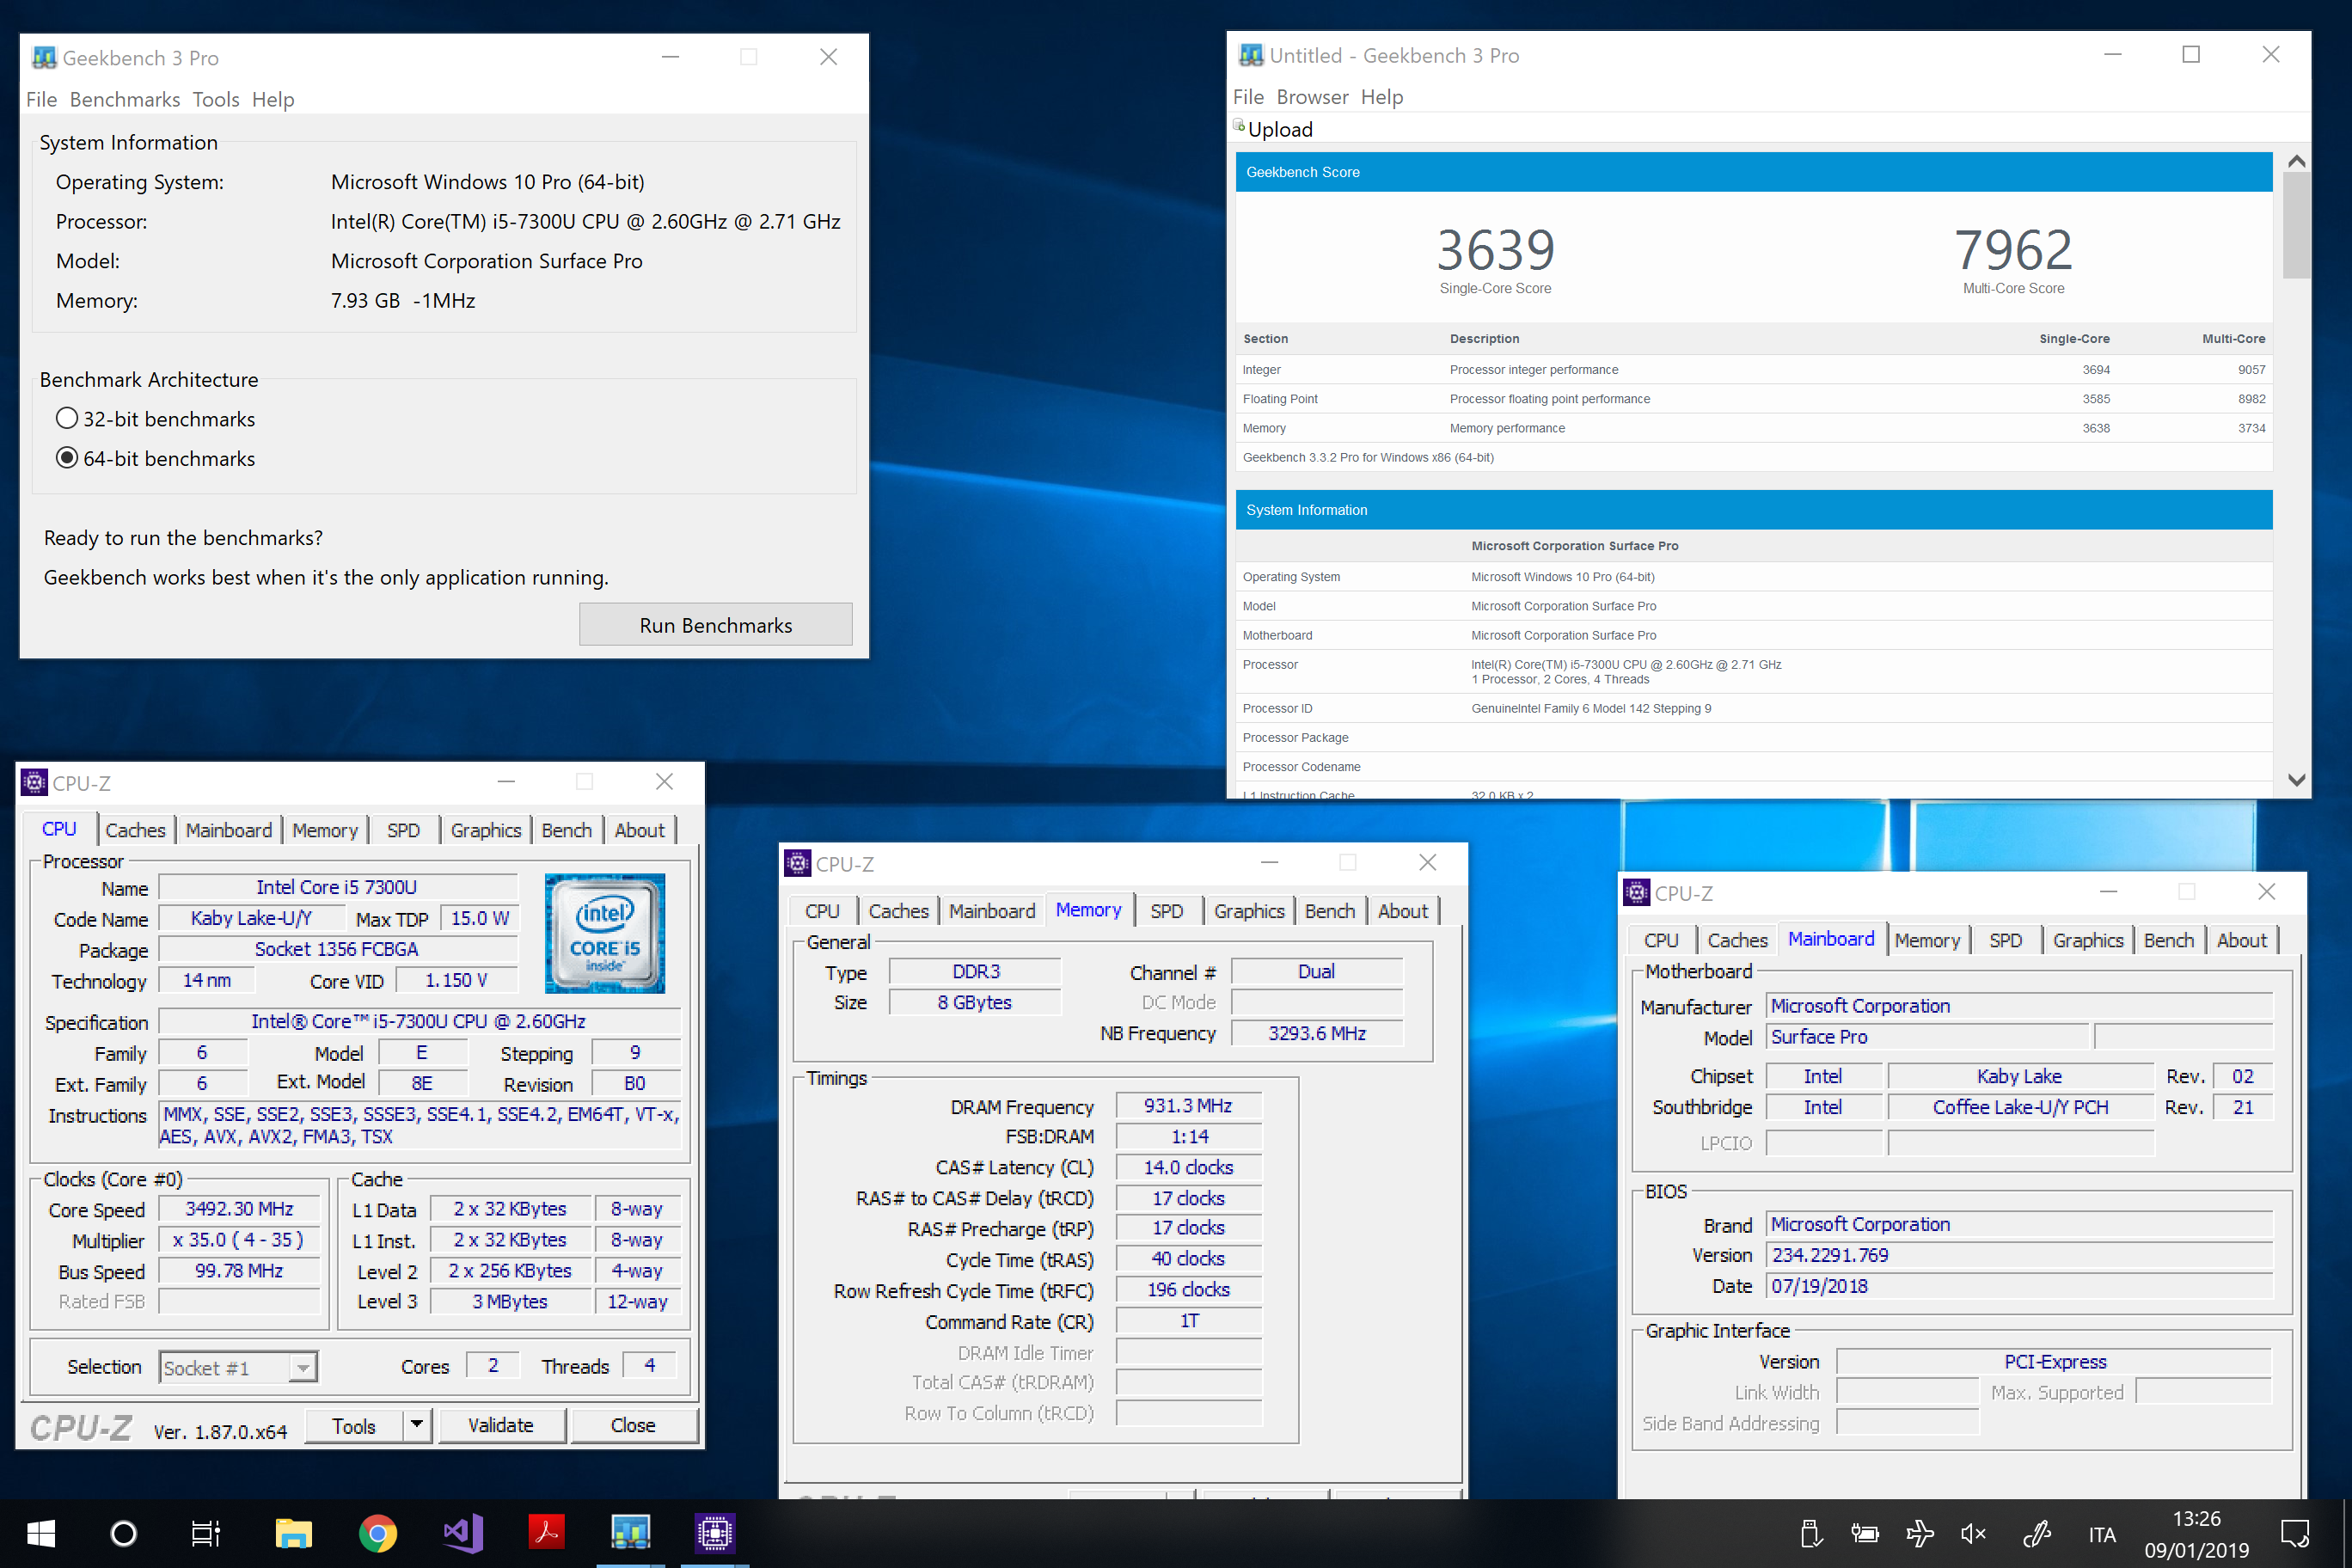Click the Geekbench Score section header
The width and height of the screenshot is (2352, 1568).
pyautogui.click(x=1753, y=171)
